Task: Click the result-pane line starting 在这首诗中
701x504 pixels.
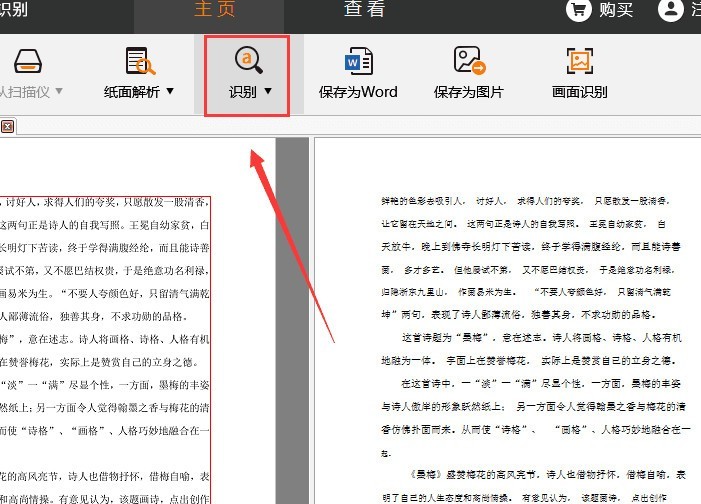Action: pos(541,384)
